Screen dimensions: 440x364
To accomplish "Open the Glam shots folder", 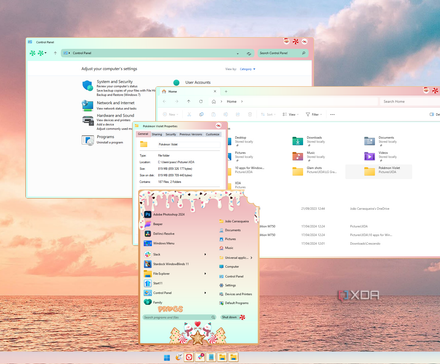I will tap(315, 171).
